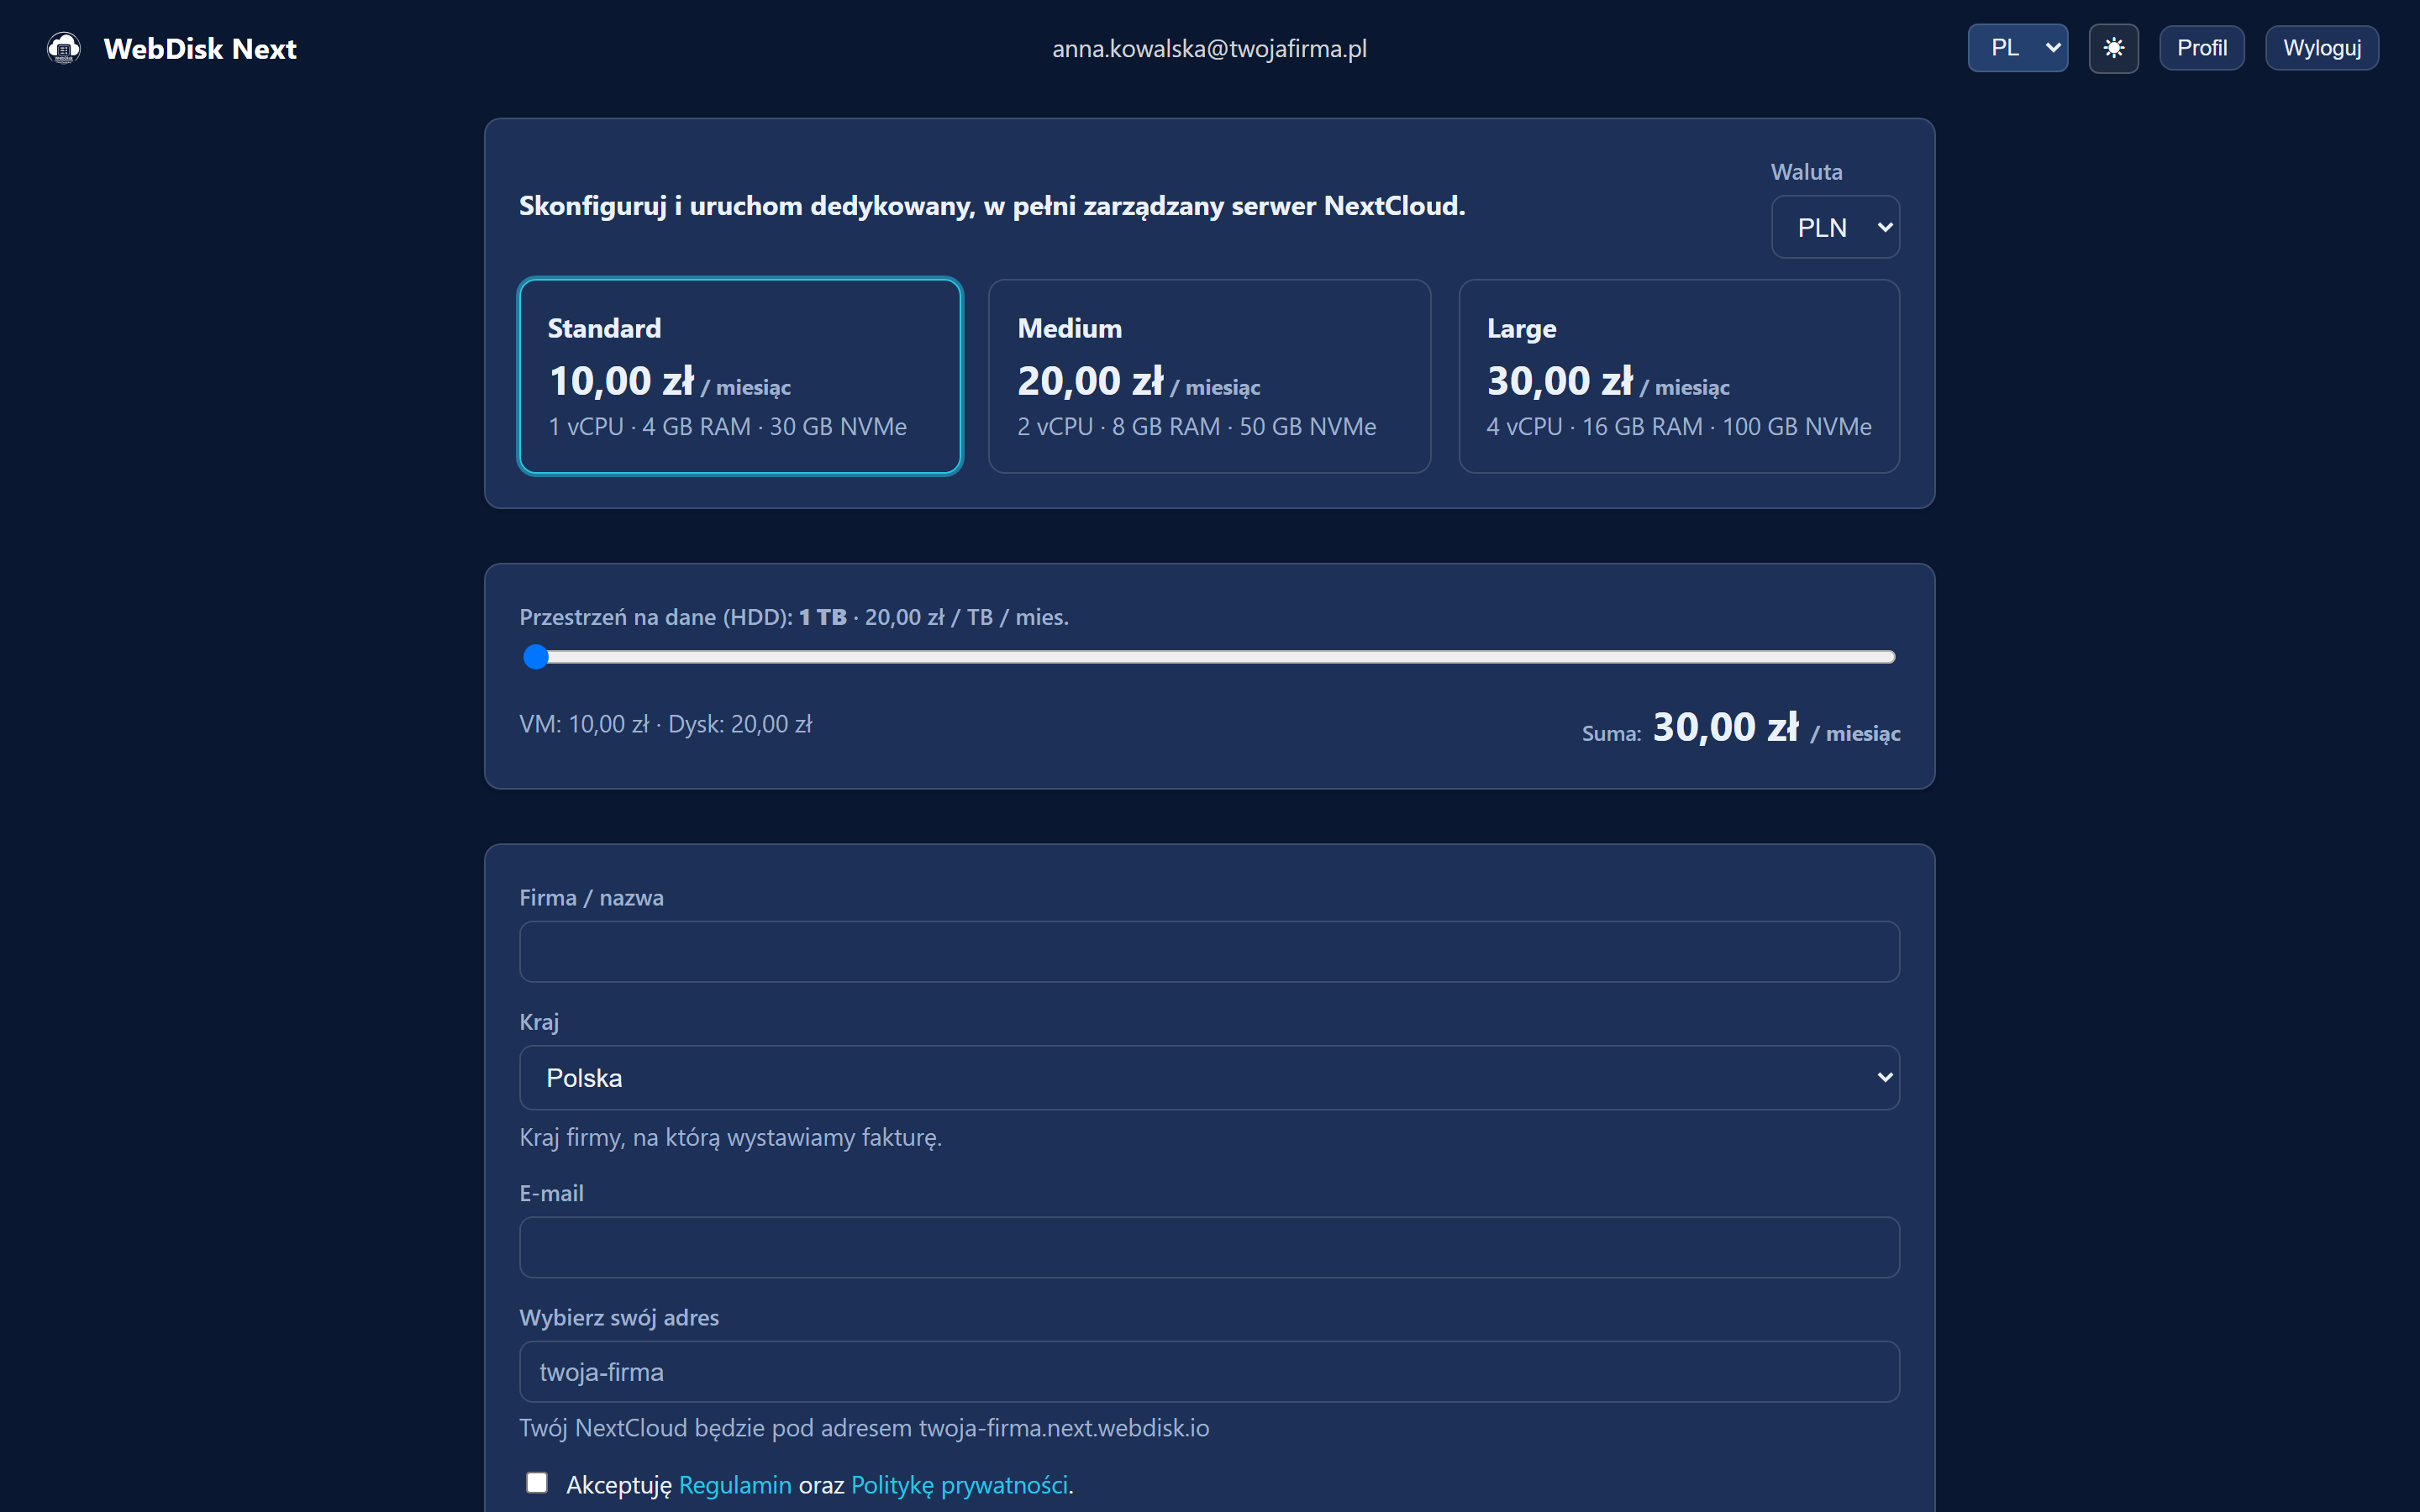Click the '1 vCPU · 4 GB RAM · 30 GB NVMe' specs
The width and height of the screenshot is (2420, 1512).
click(x=727, y=427)
